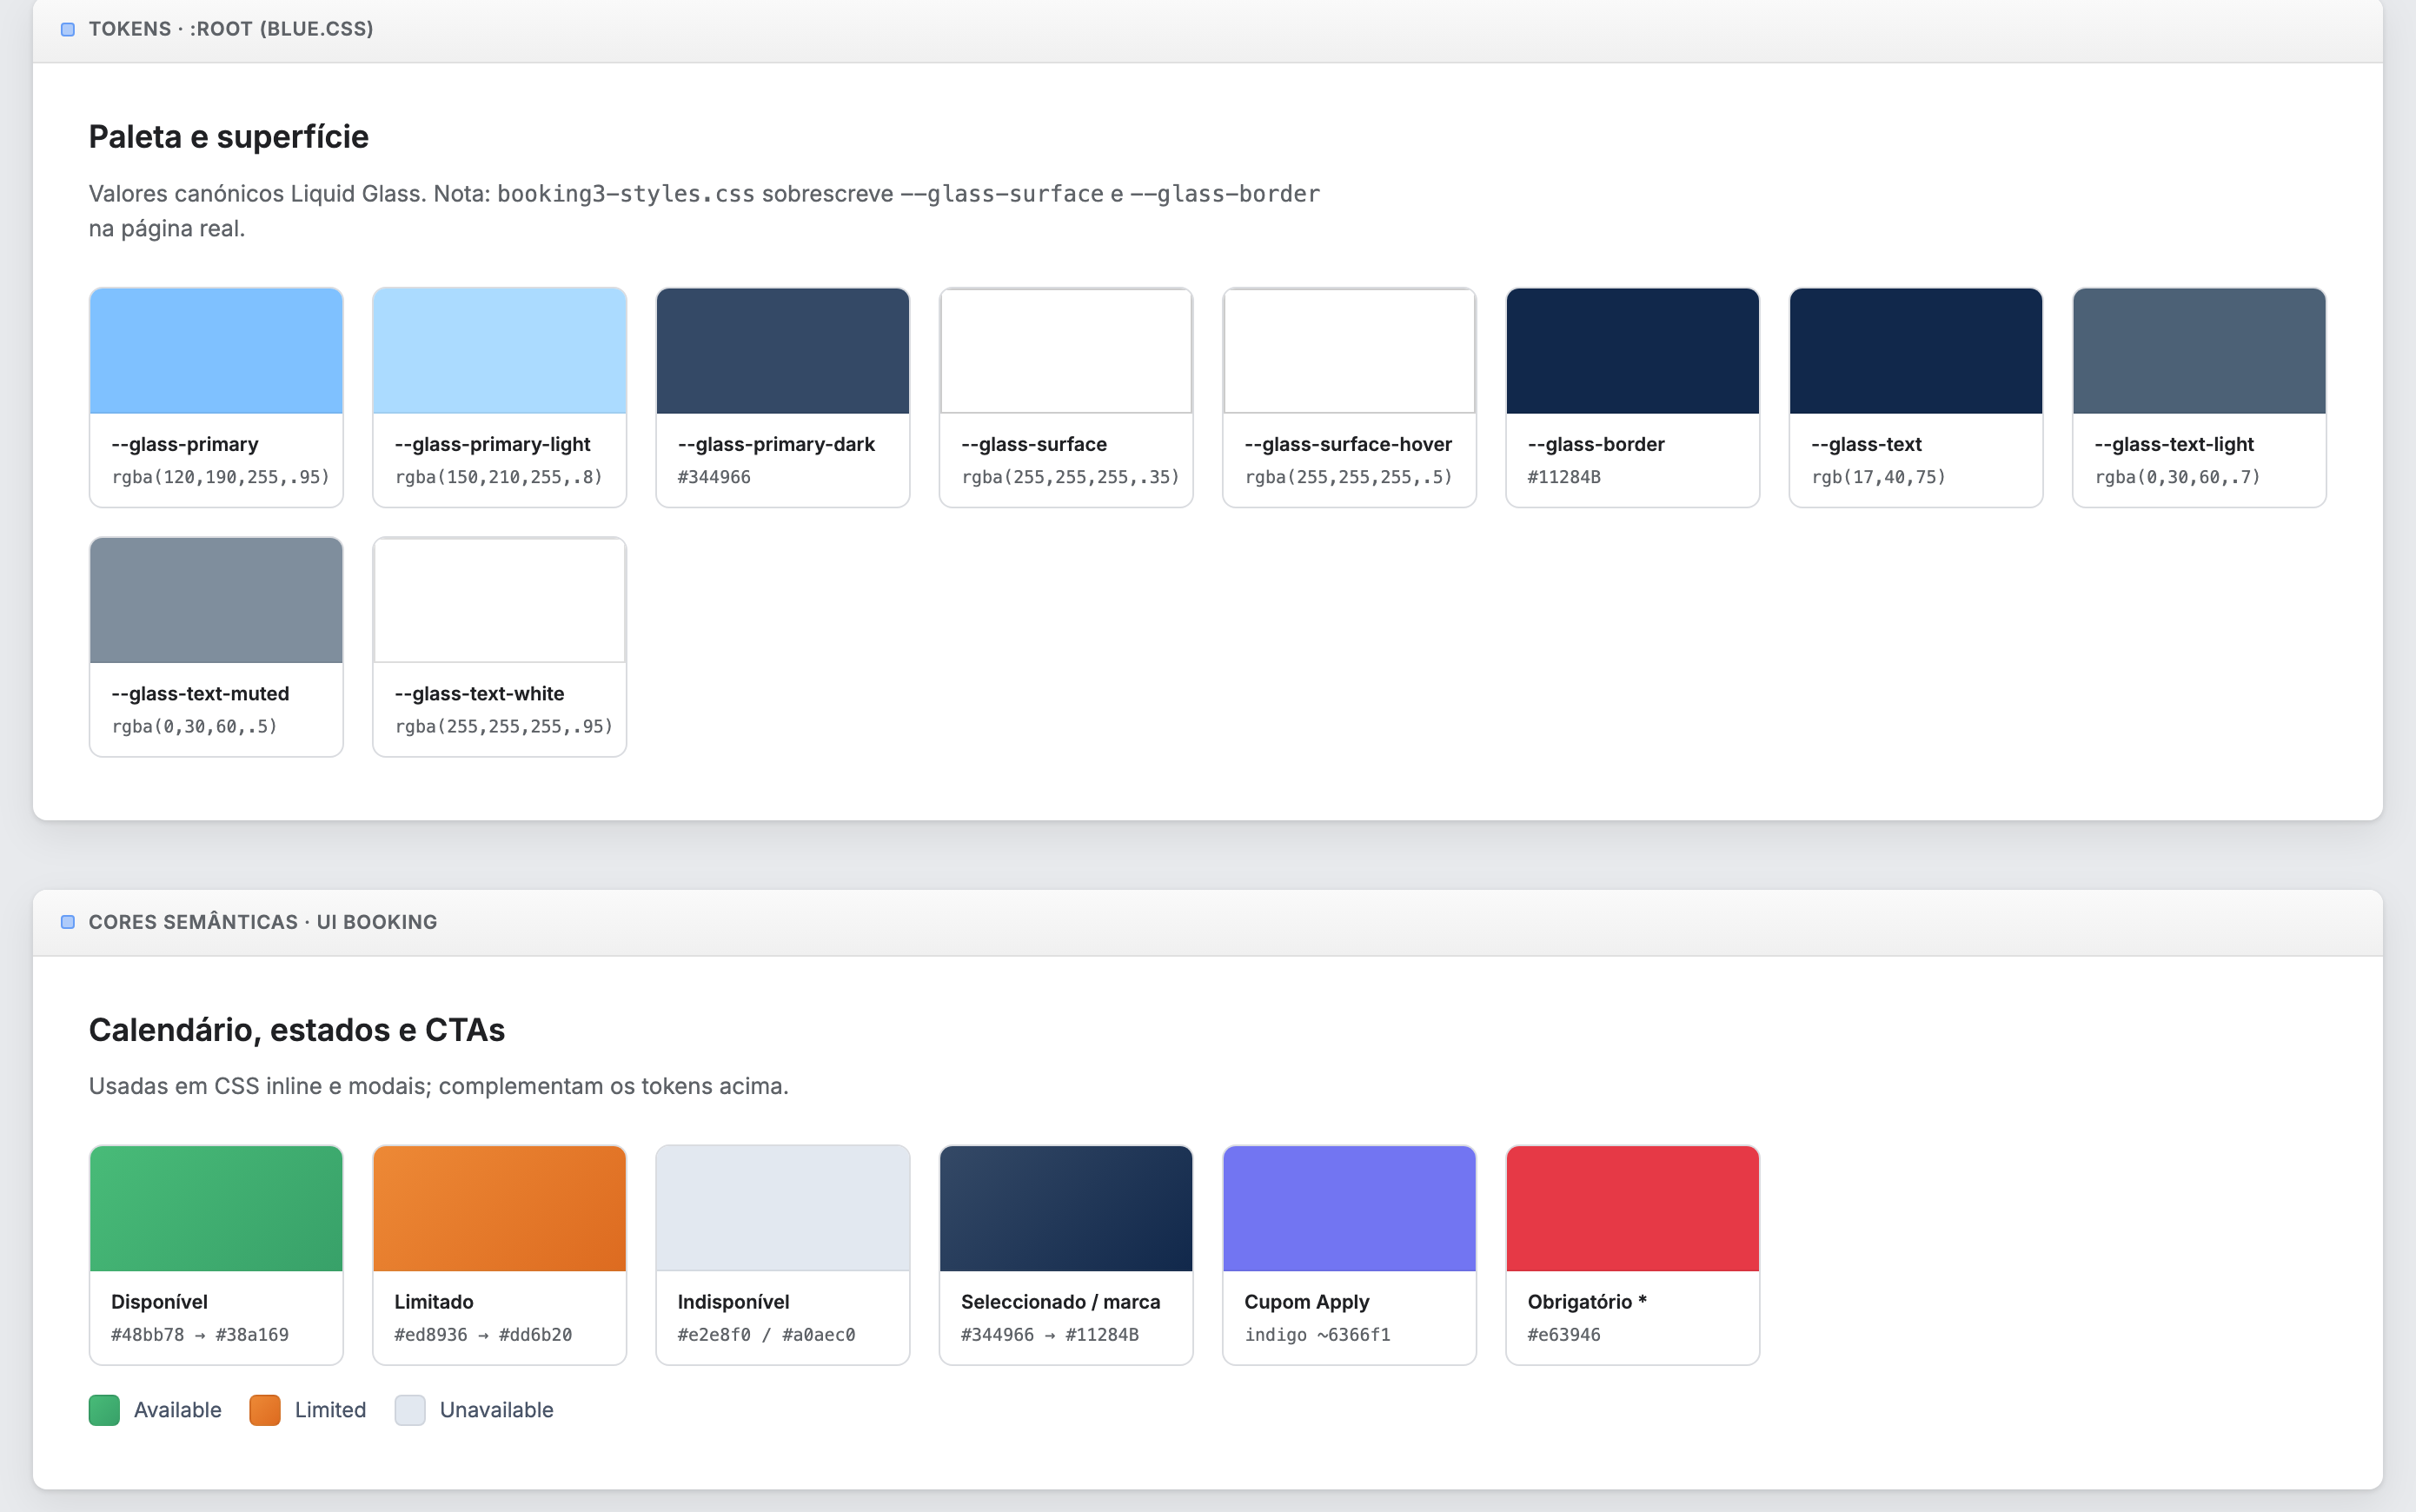This screenshot has width=2416, height=1512.
Task: Click the blue square beside CORES SEMÂNTICAS
Action: click(x=68, y=922)
